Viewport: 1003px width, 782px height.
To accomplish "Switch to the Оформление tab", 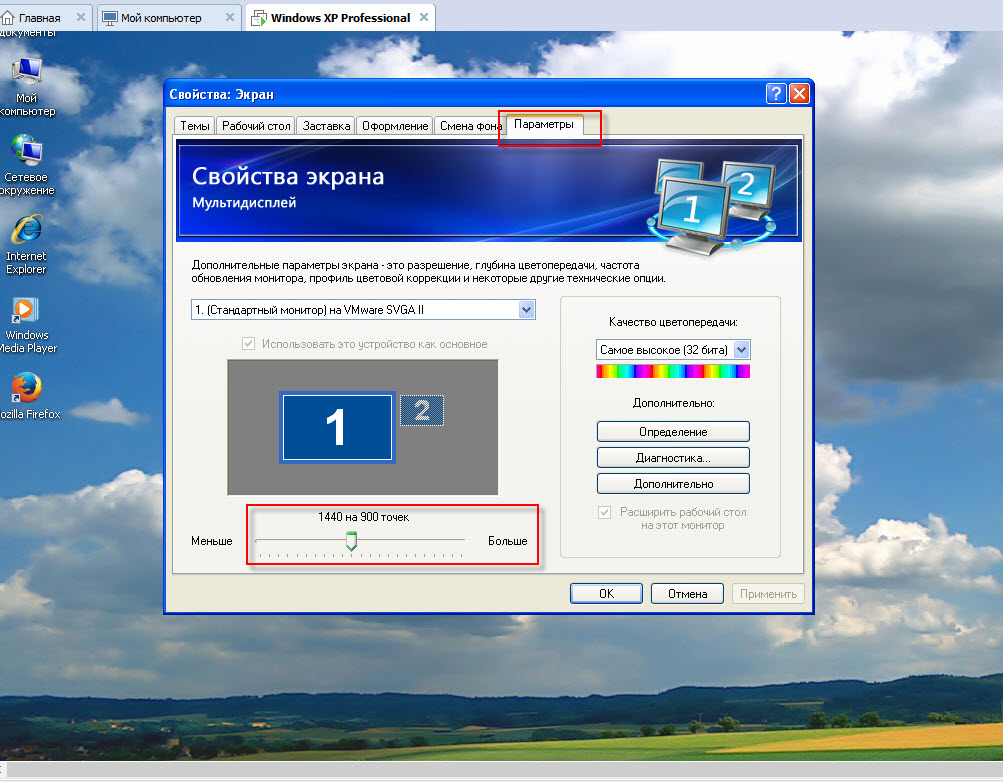I will coord(395,126).
